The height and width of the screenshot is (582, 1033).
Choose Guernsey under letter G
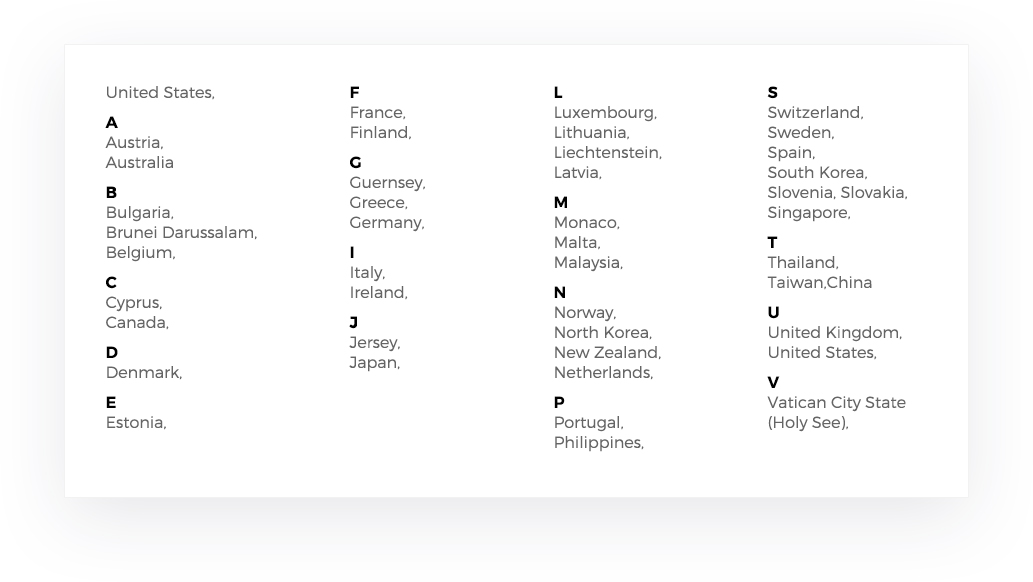click(x=386, y=183)
